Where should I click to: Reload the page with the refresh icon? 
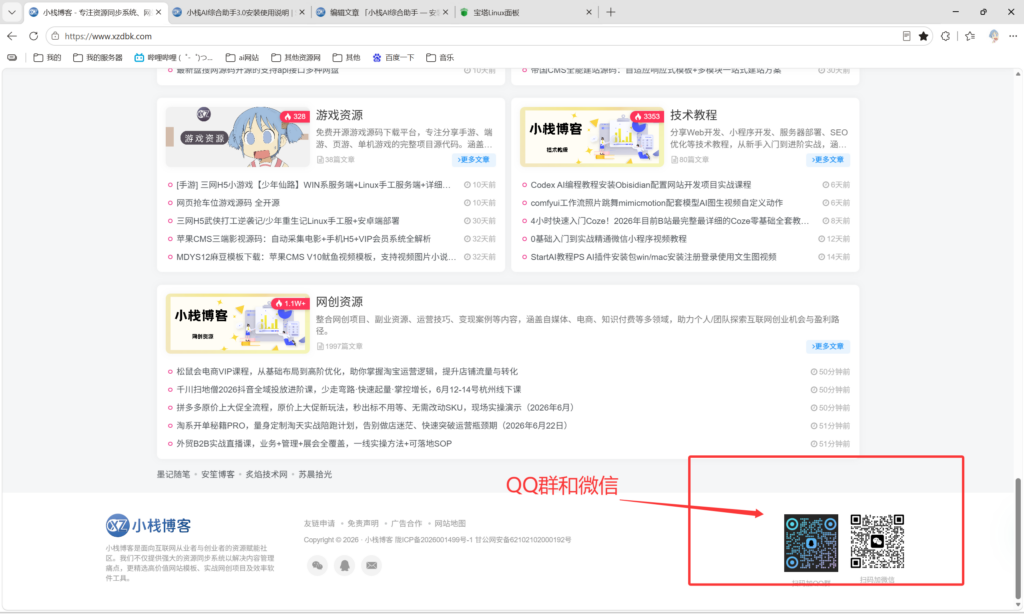coord(33,36)
